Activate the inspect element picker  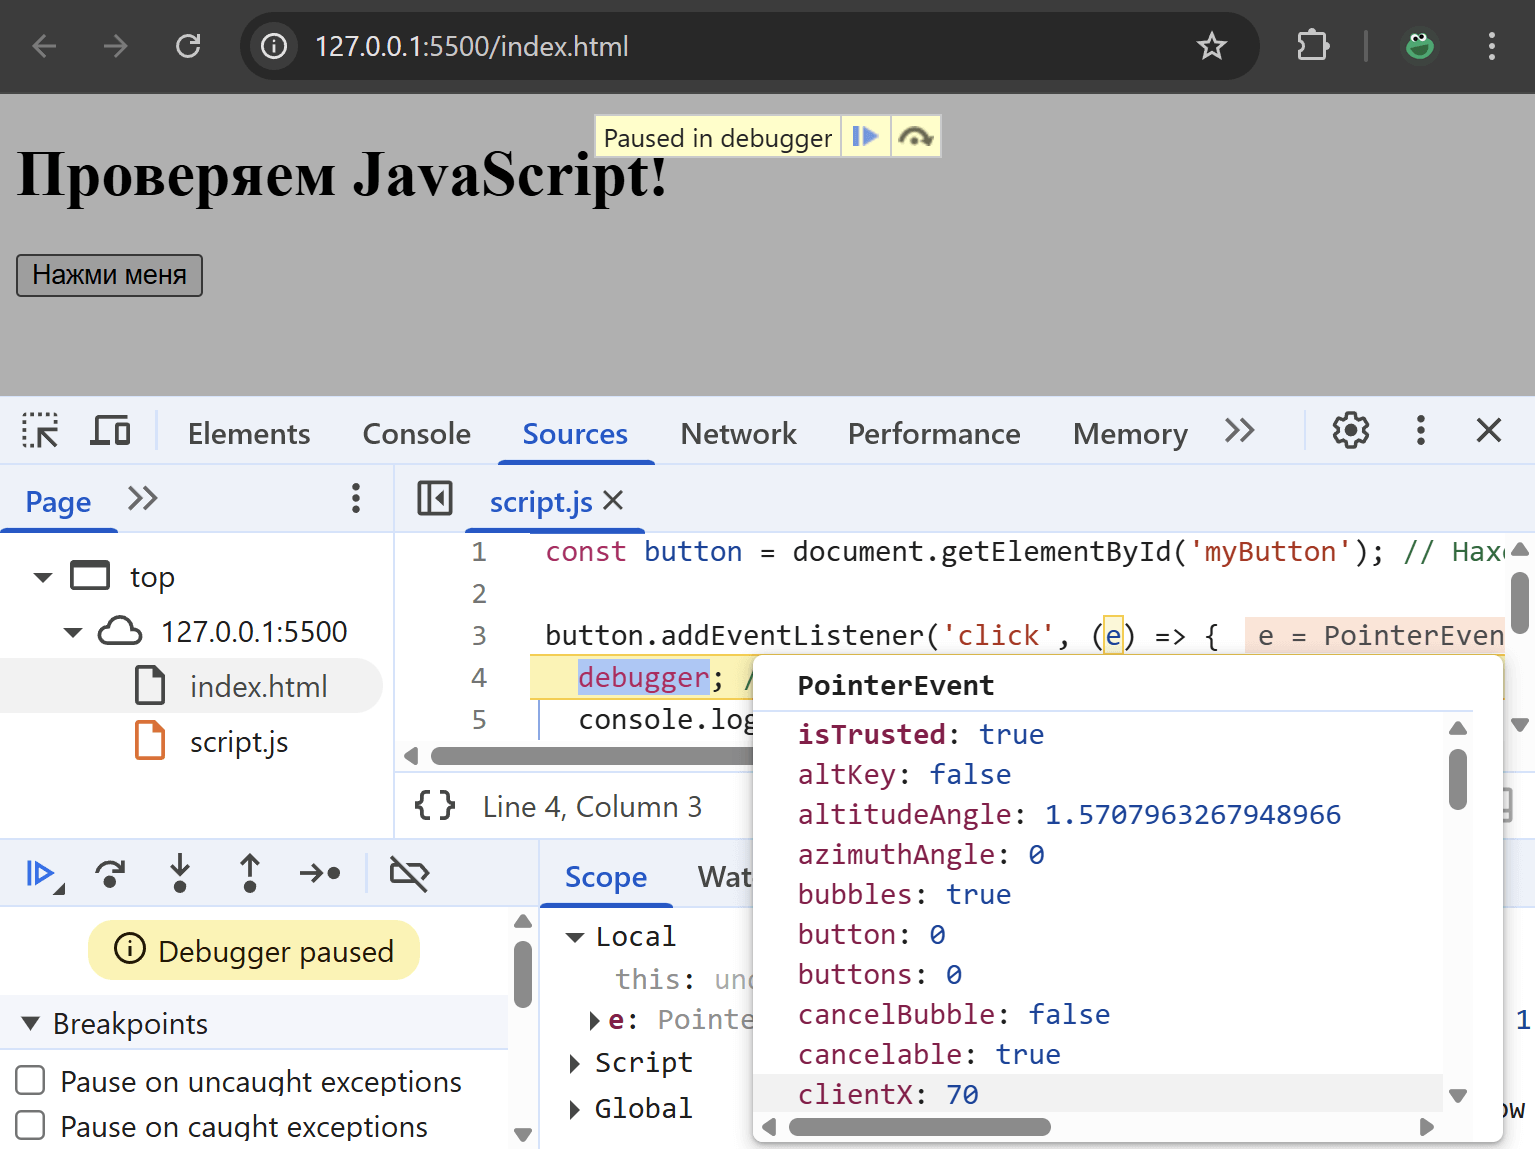[x=40, y=432]
